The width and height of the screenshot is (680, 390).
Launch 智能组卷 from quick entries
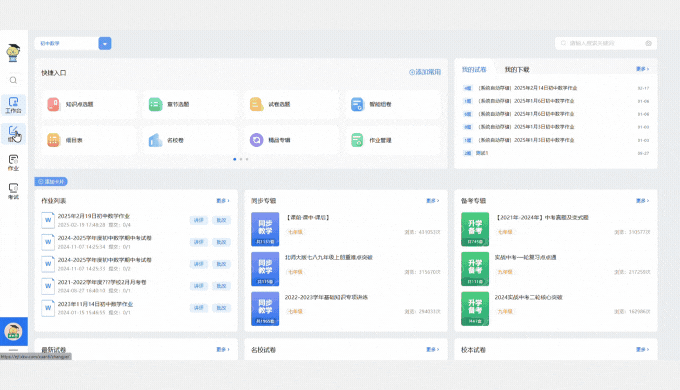pyautogui.click(x=393, y=104)
